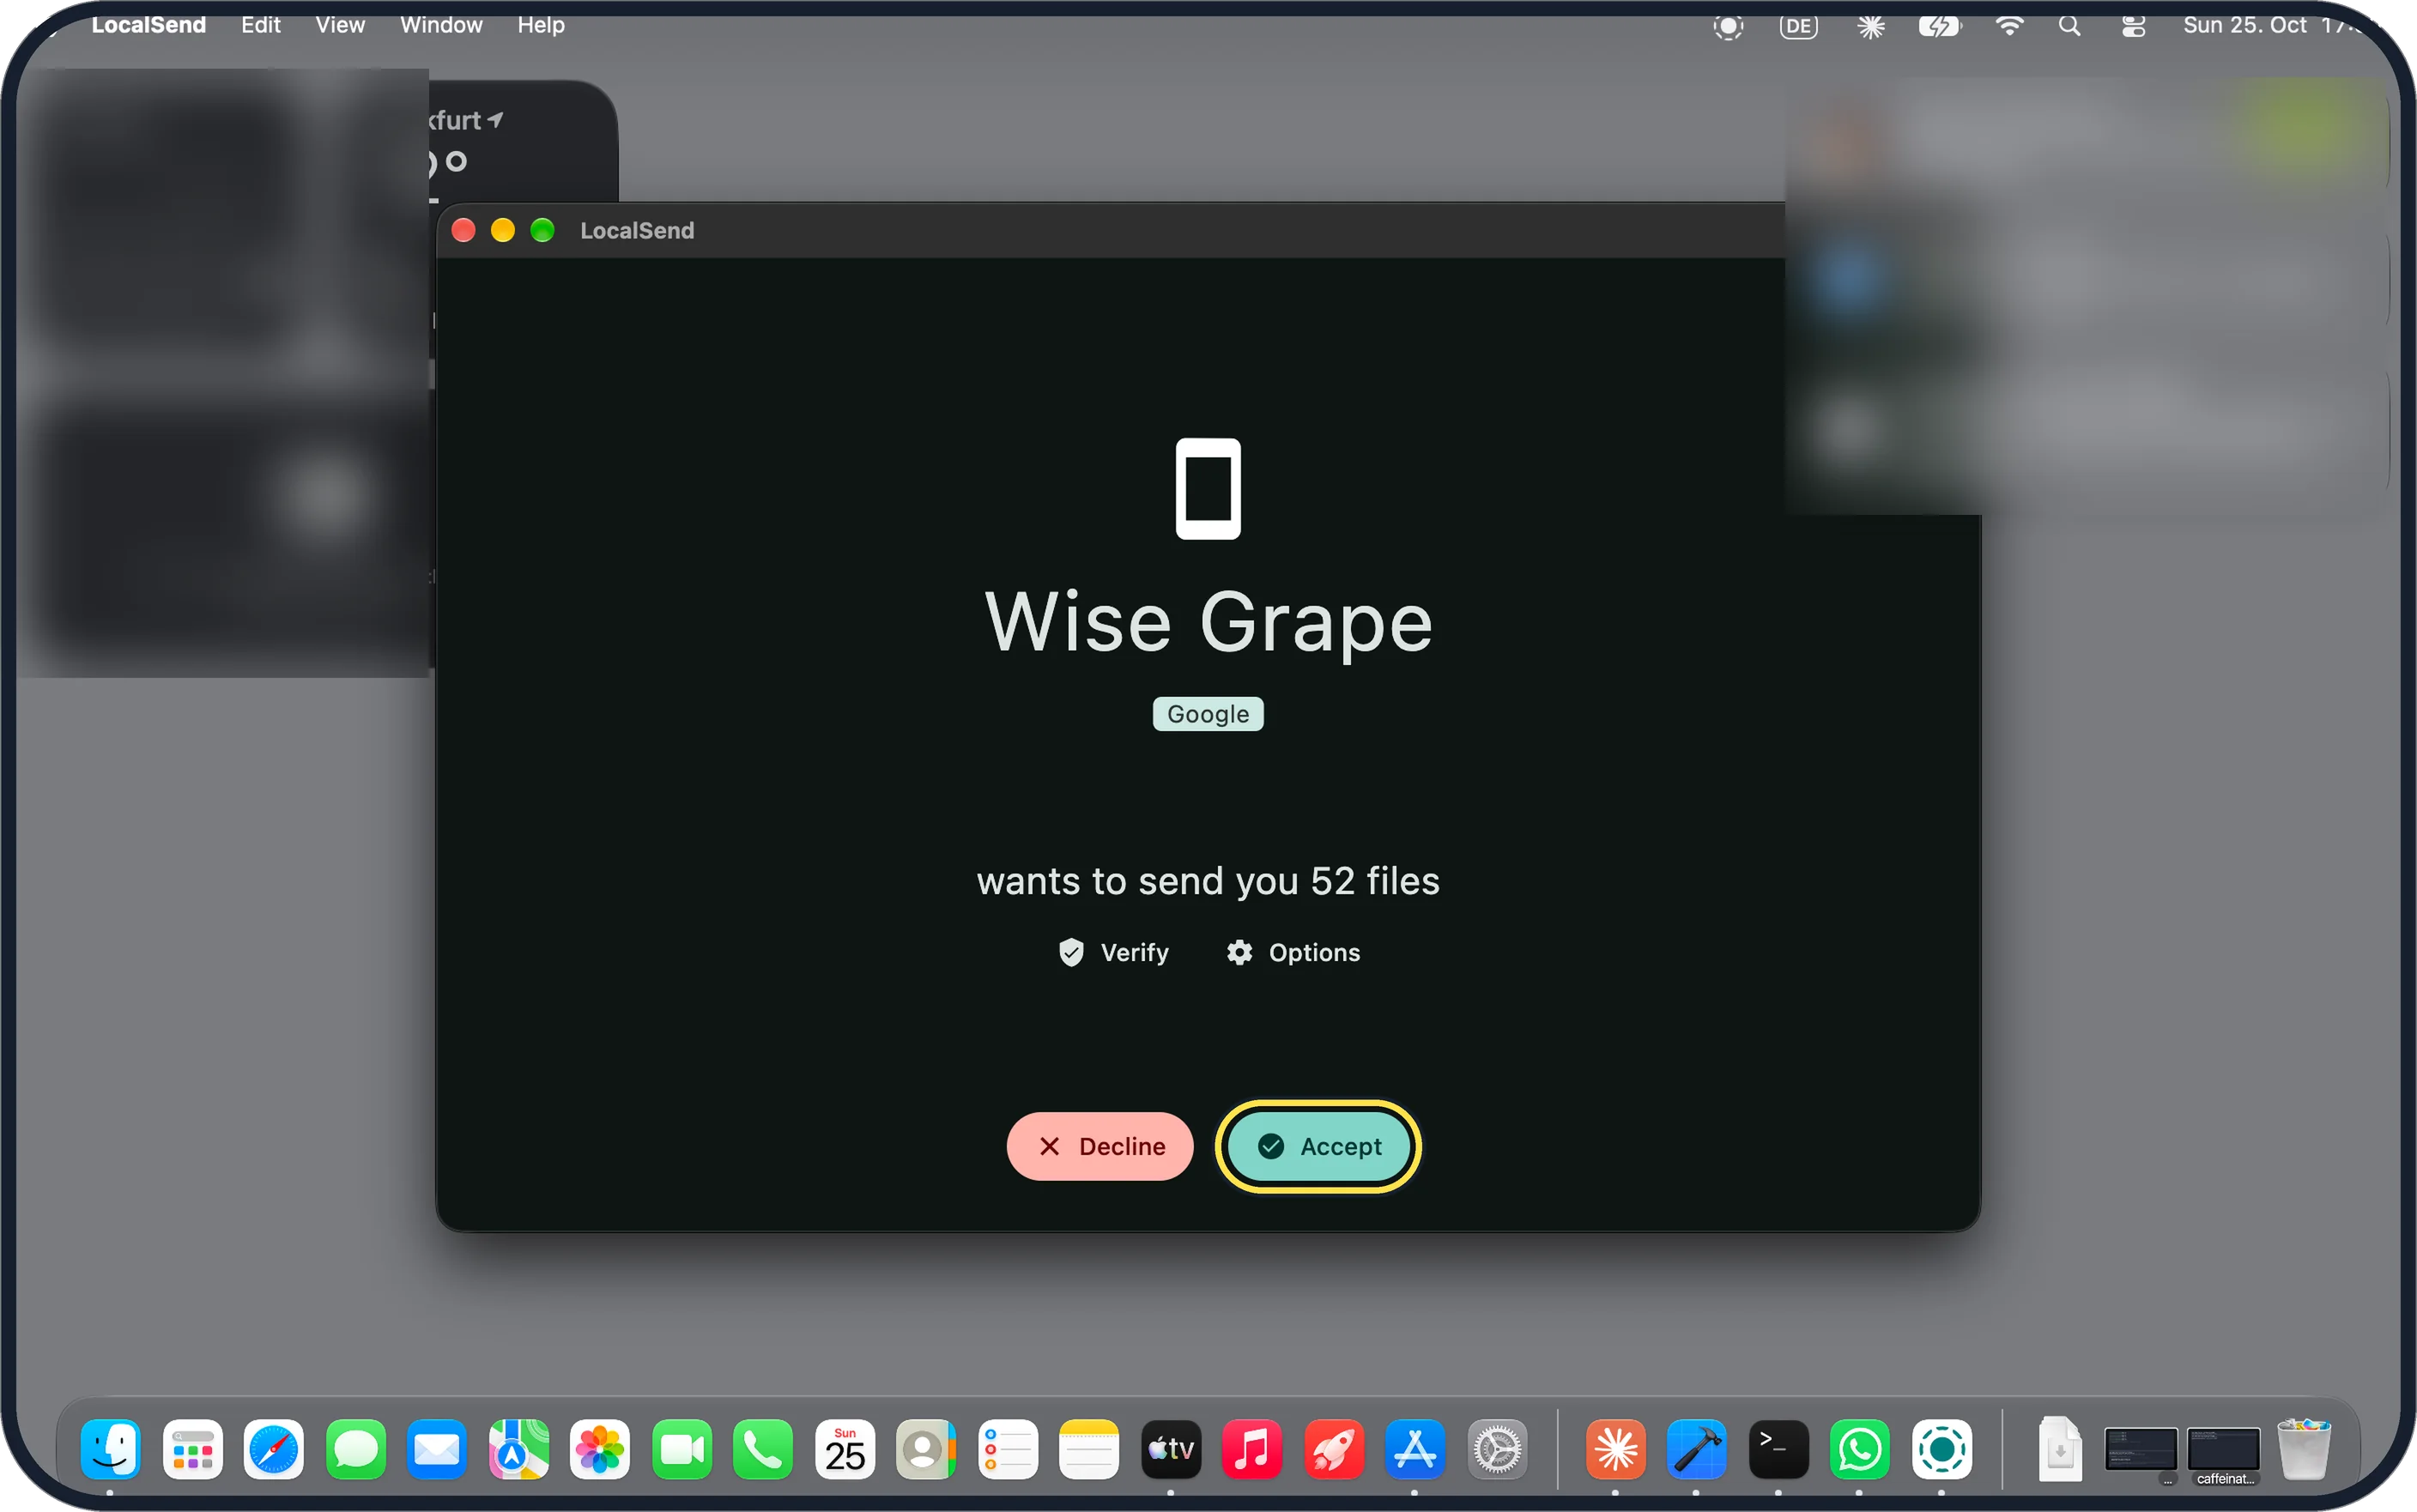Open the Edit menu
Viewport: 2417px width, 1512px height.
point(260,25)
